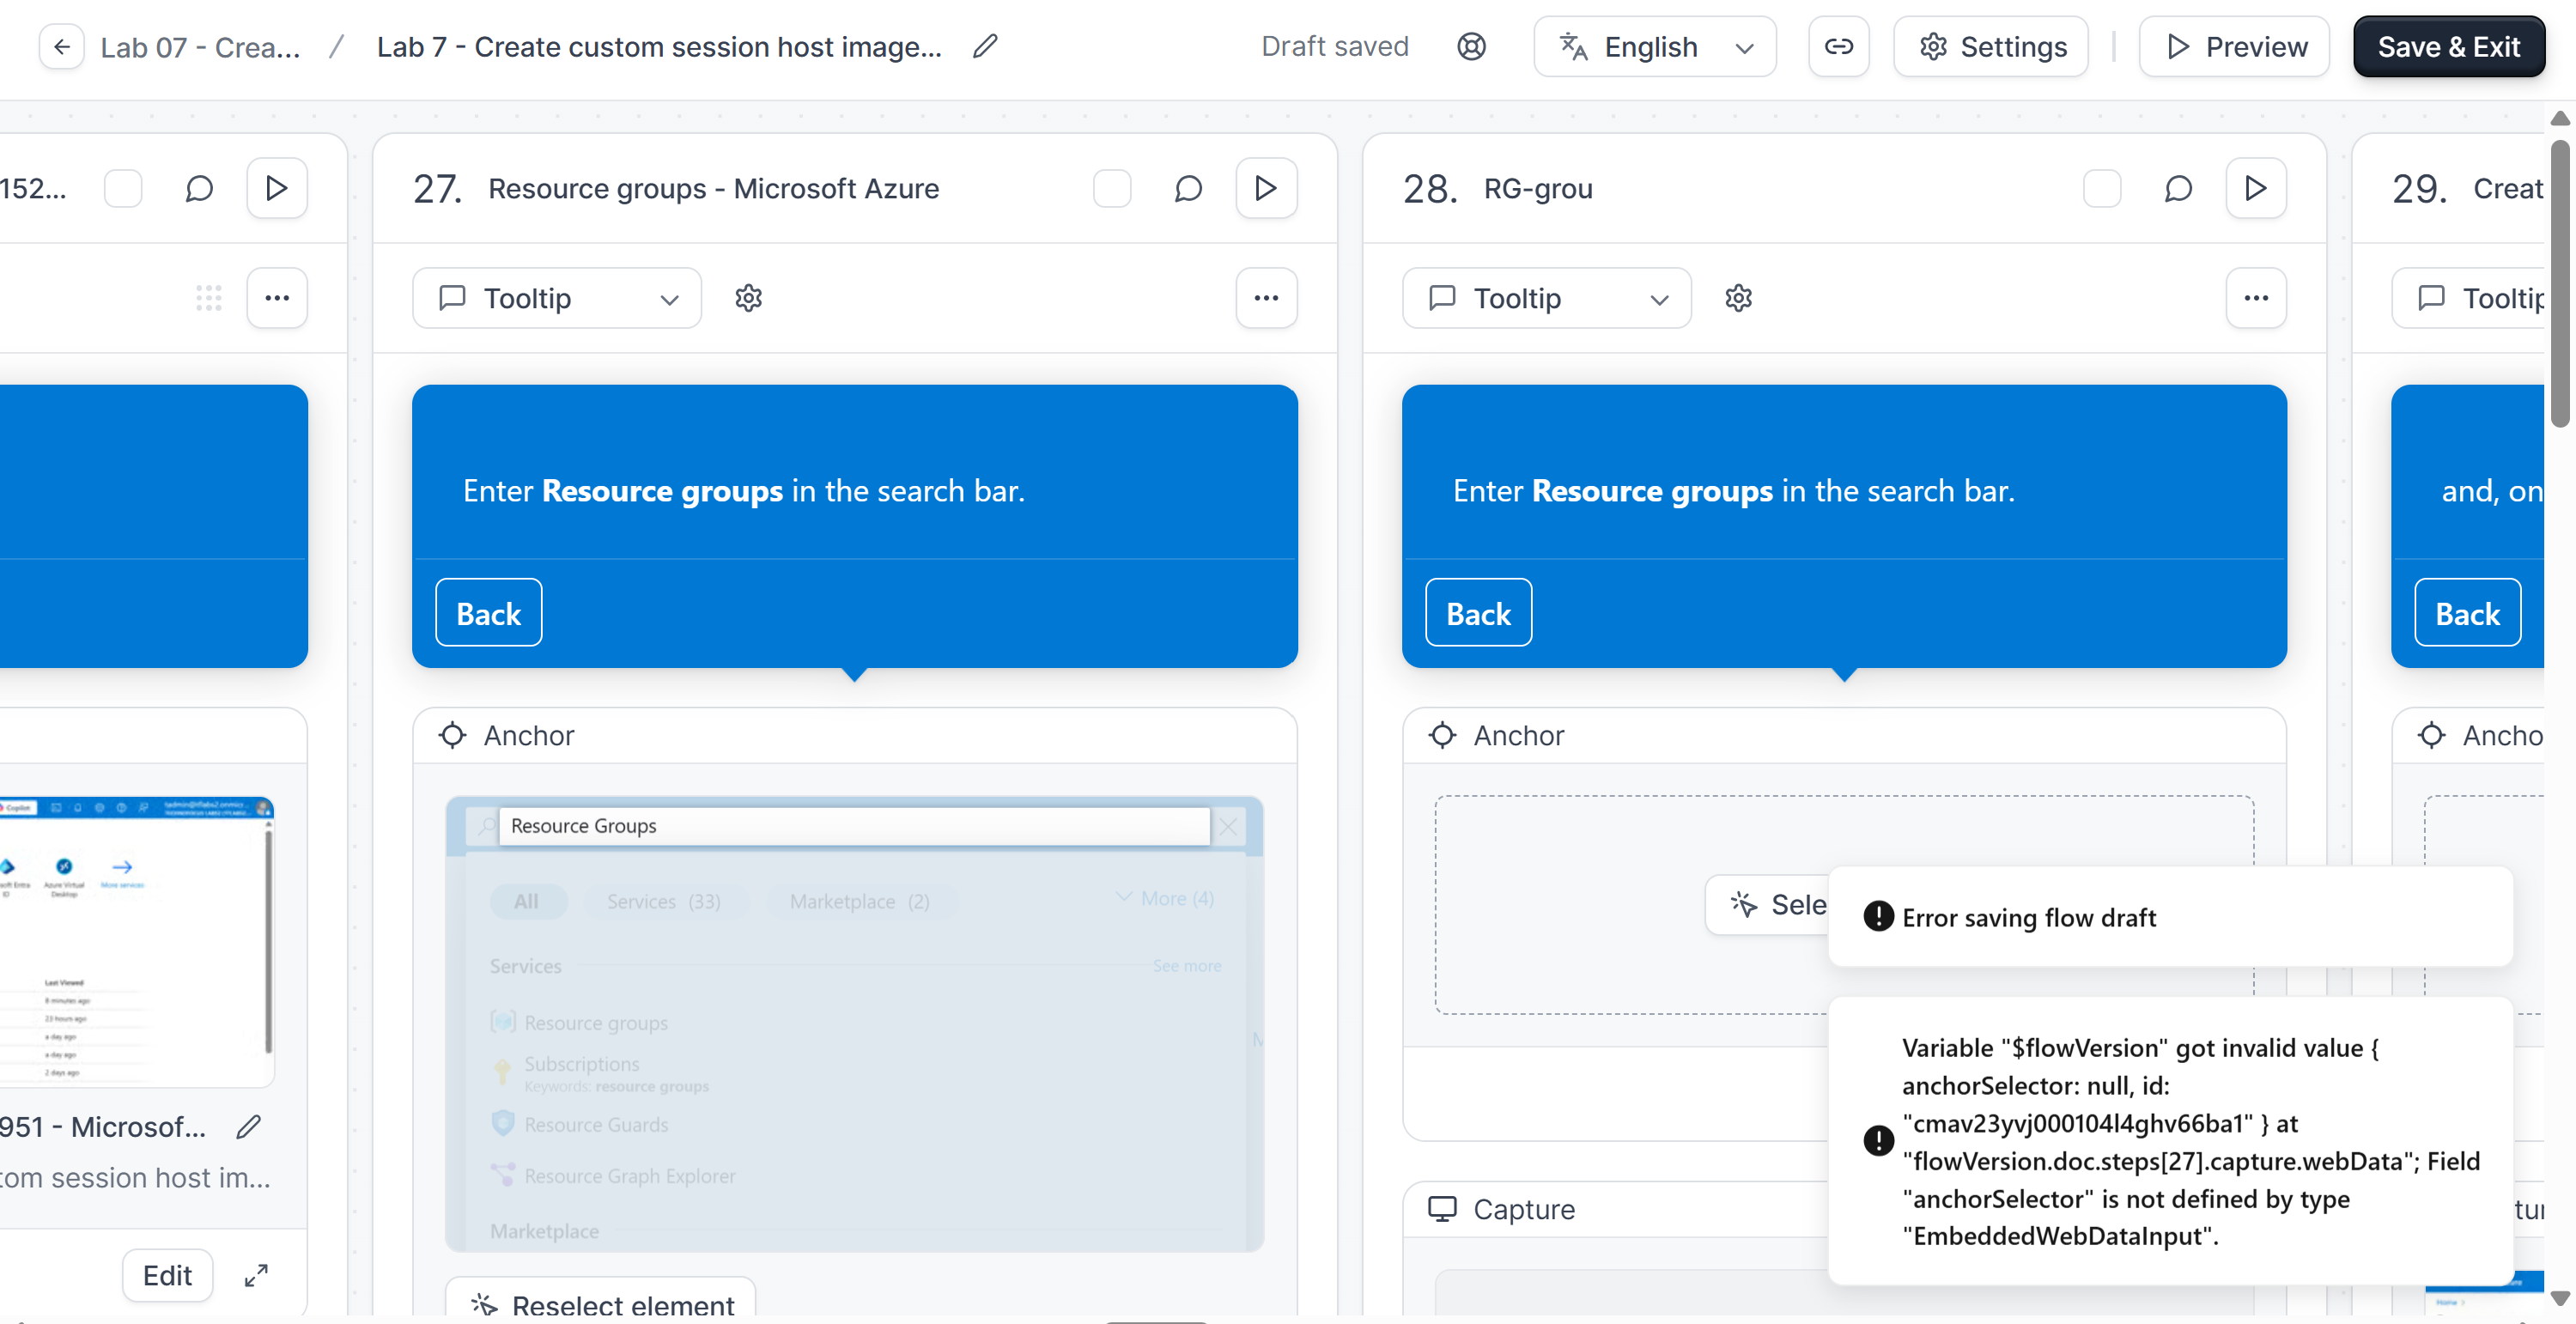Play step 28 RG-grou
The image size is (2576, 1324).
click(2256, 188)
